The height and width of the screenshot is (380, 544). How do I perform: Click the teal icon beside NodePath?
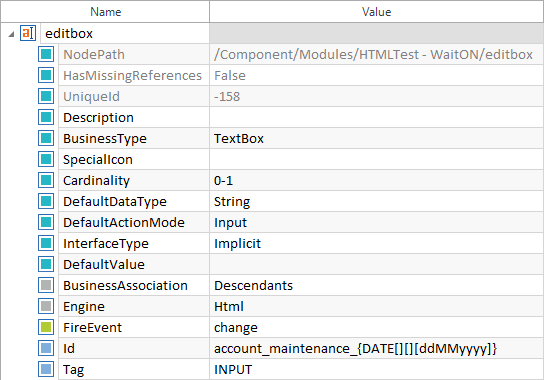46,54
